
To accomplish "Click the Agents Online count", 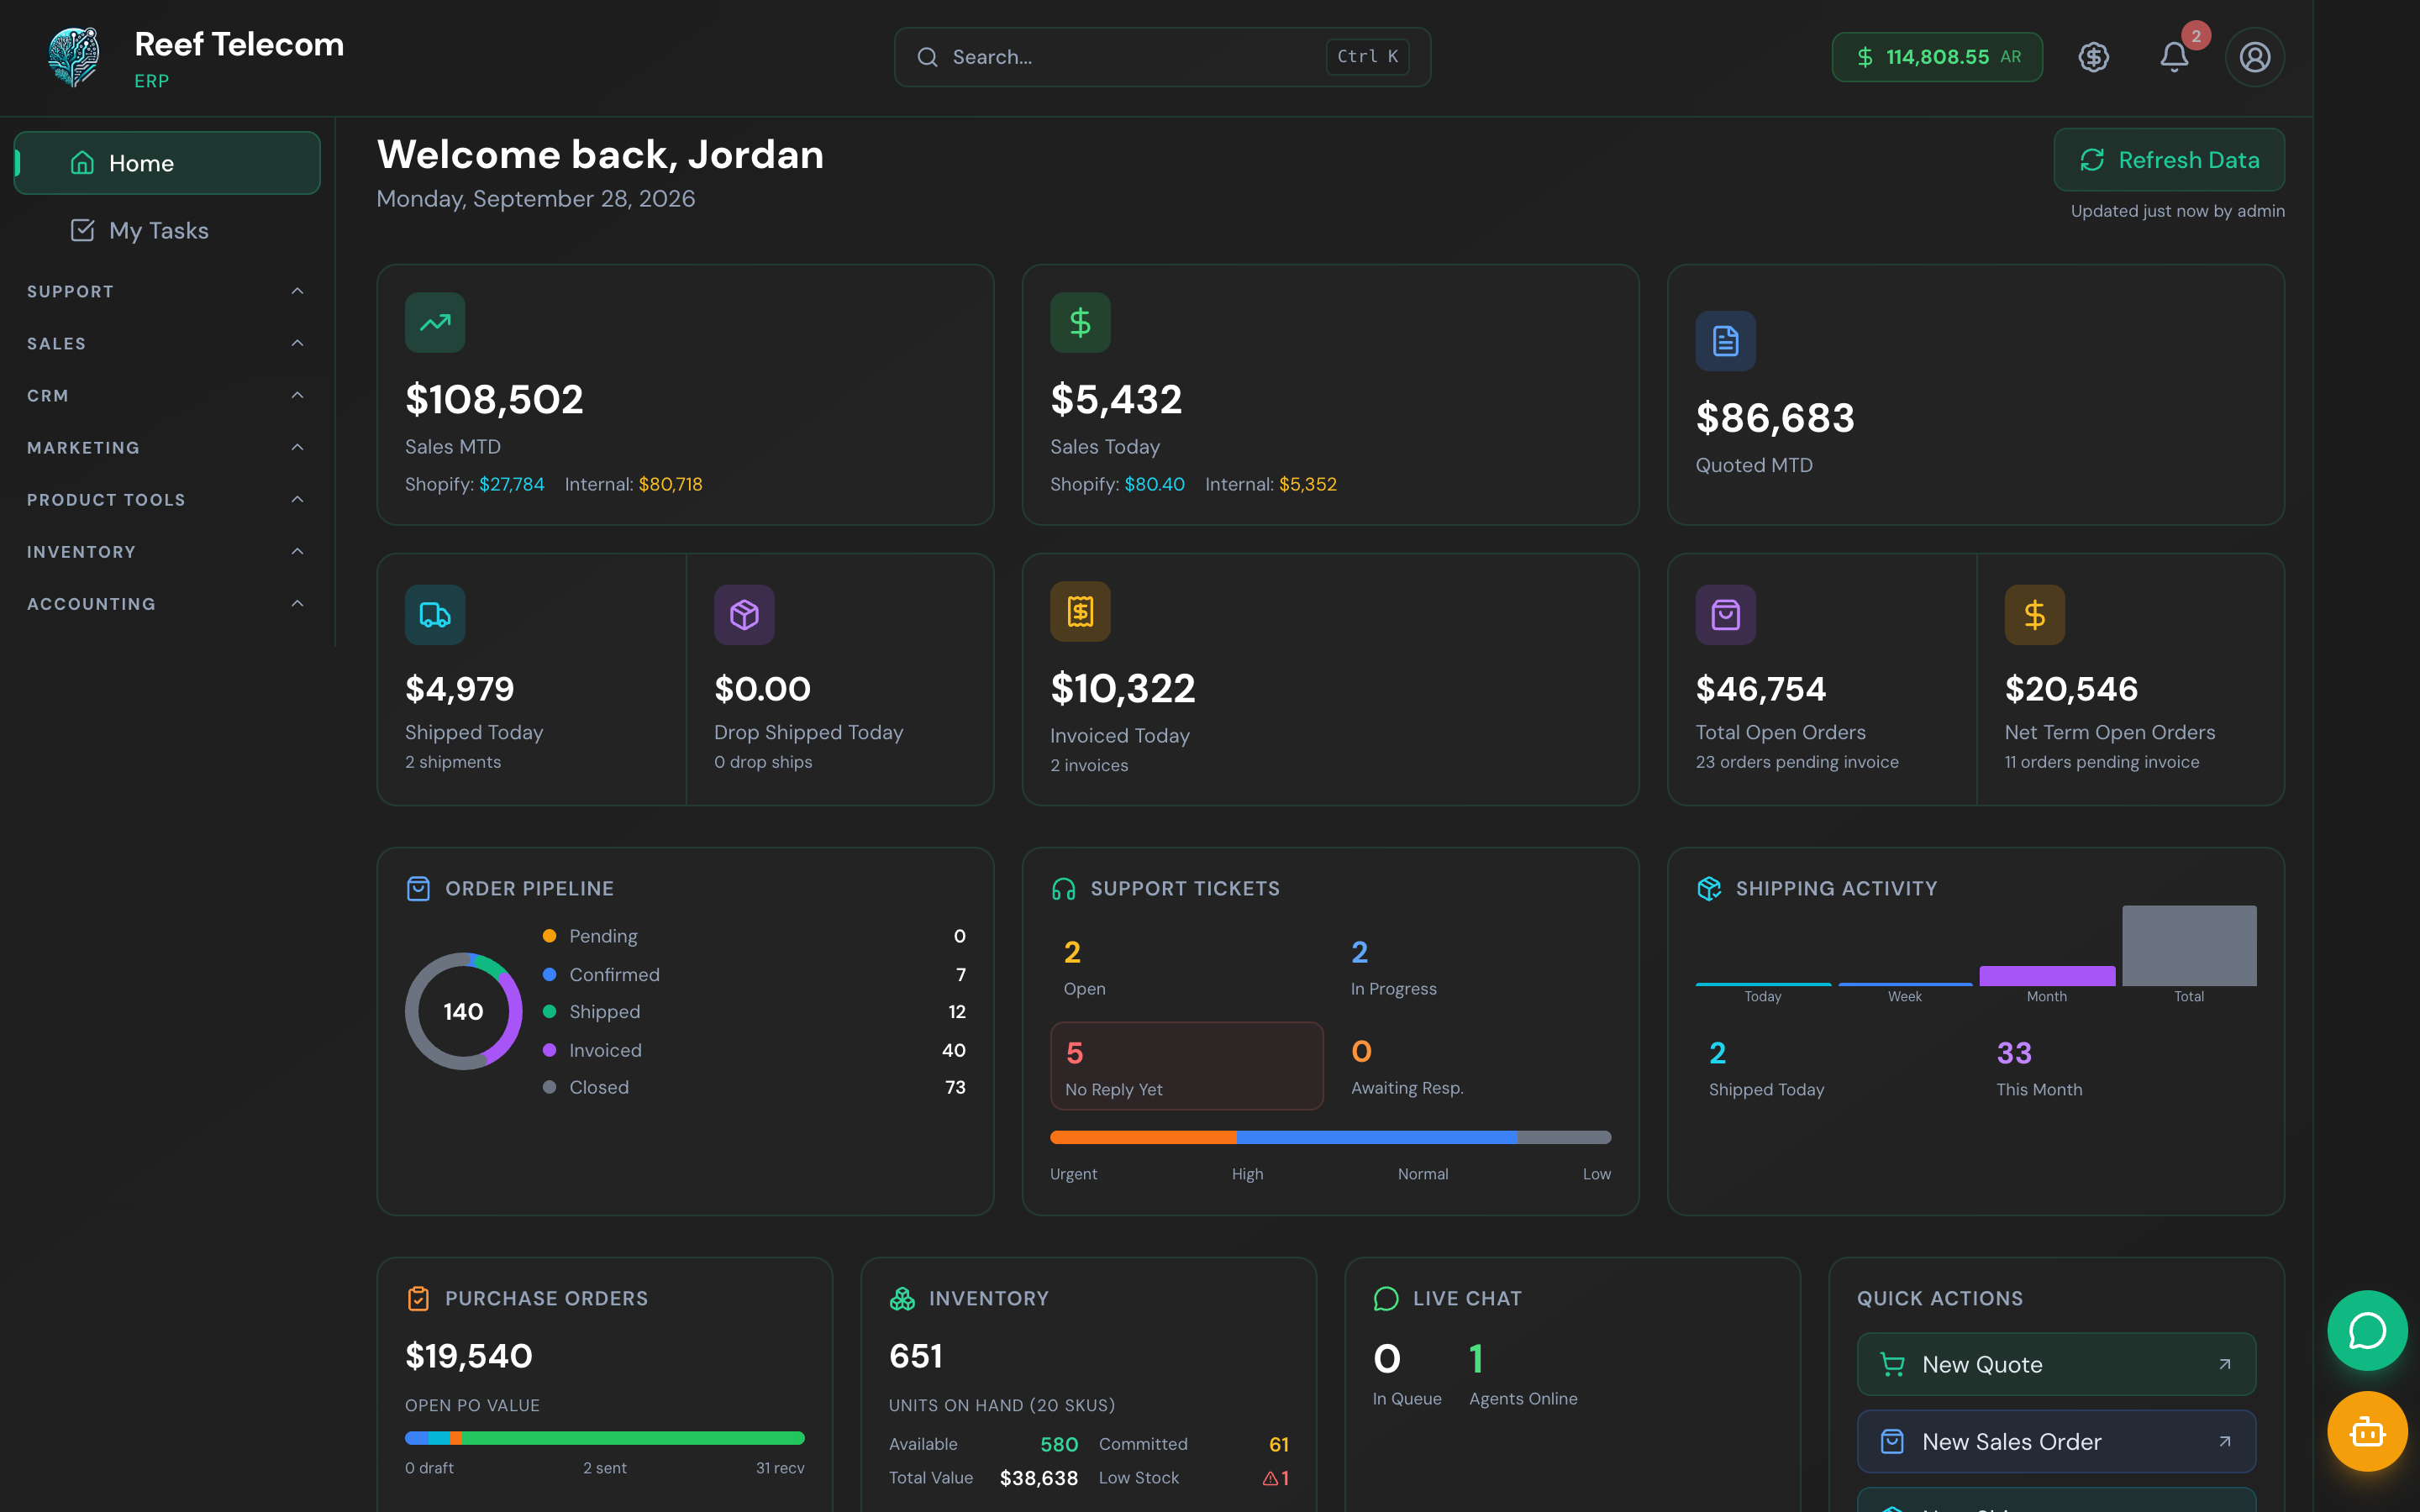I will point(1476,1359).
